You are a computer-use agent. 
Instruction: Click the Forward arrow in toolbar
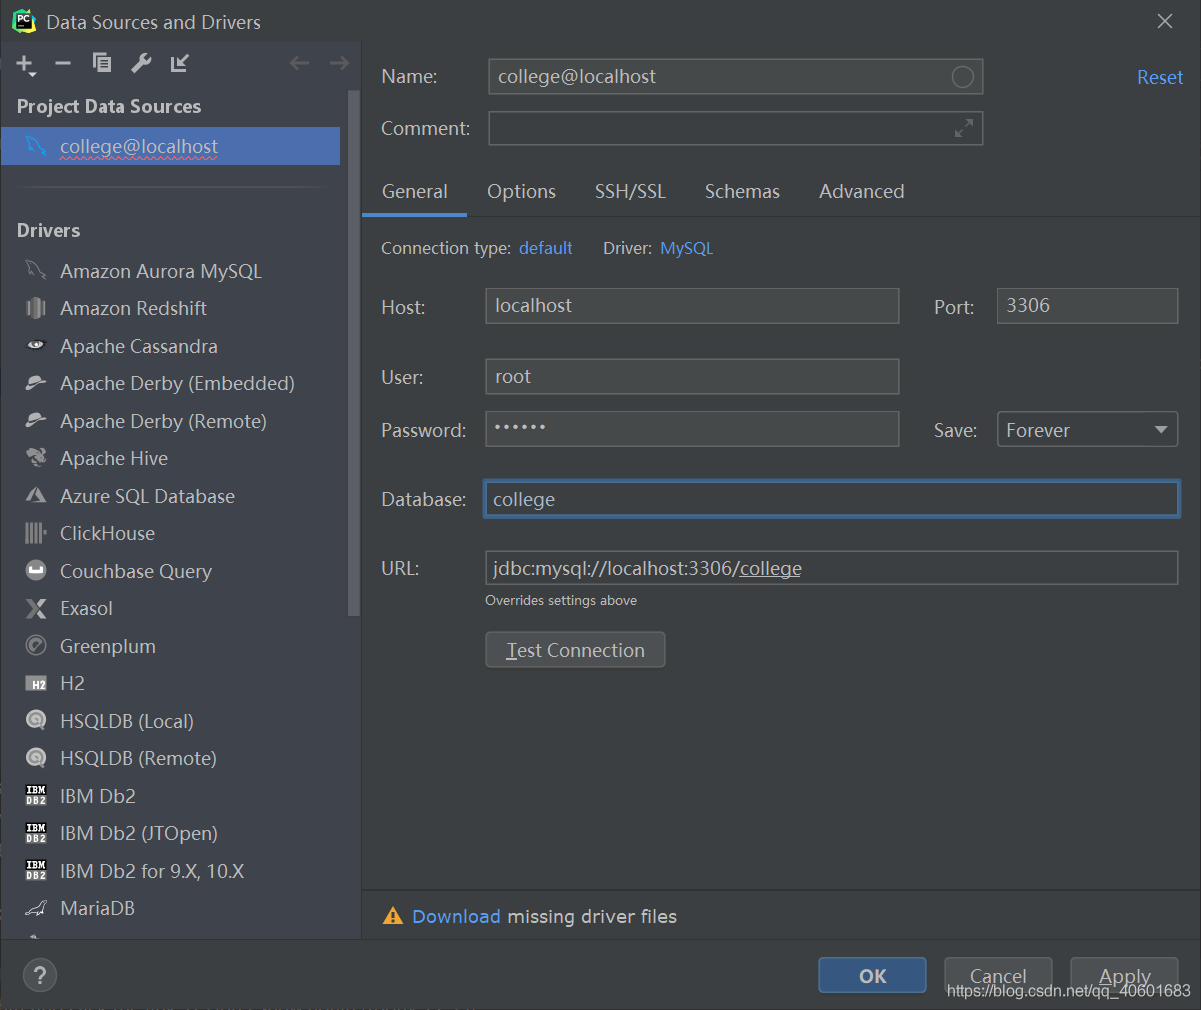click(x=339, y=63)
